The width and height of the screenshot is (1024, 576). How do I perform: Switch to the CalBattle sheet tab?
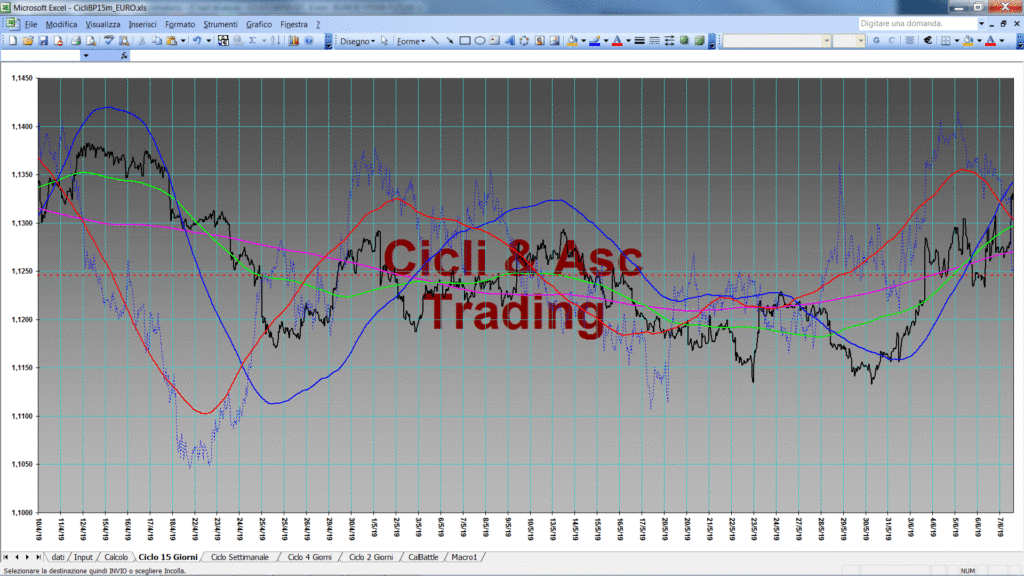point(423,557)
